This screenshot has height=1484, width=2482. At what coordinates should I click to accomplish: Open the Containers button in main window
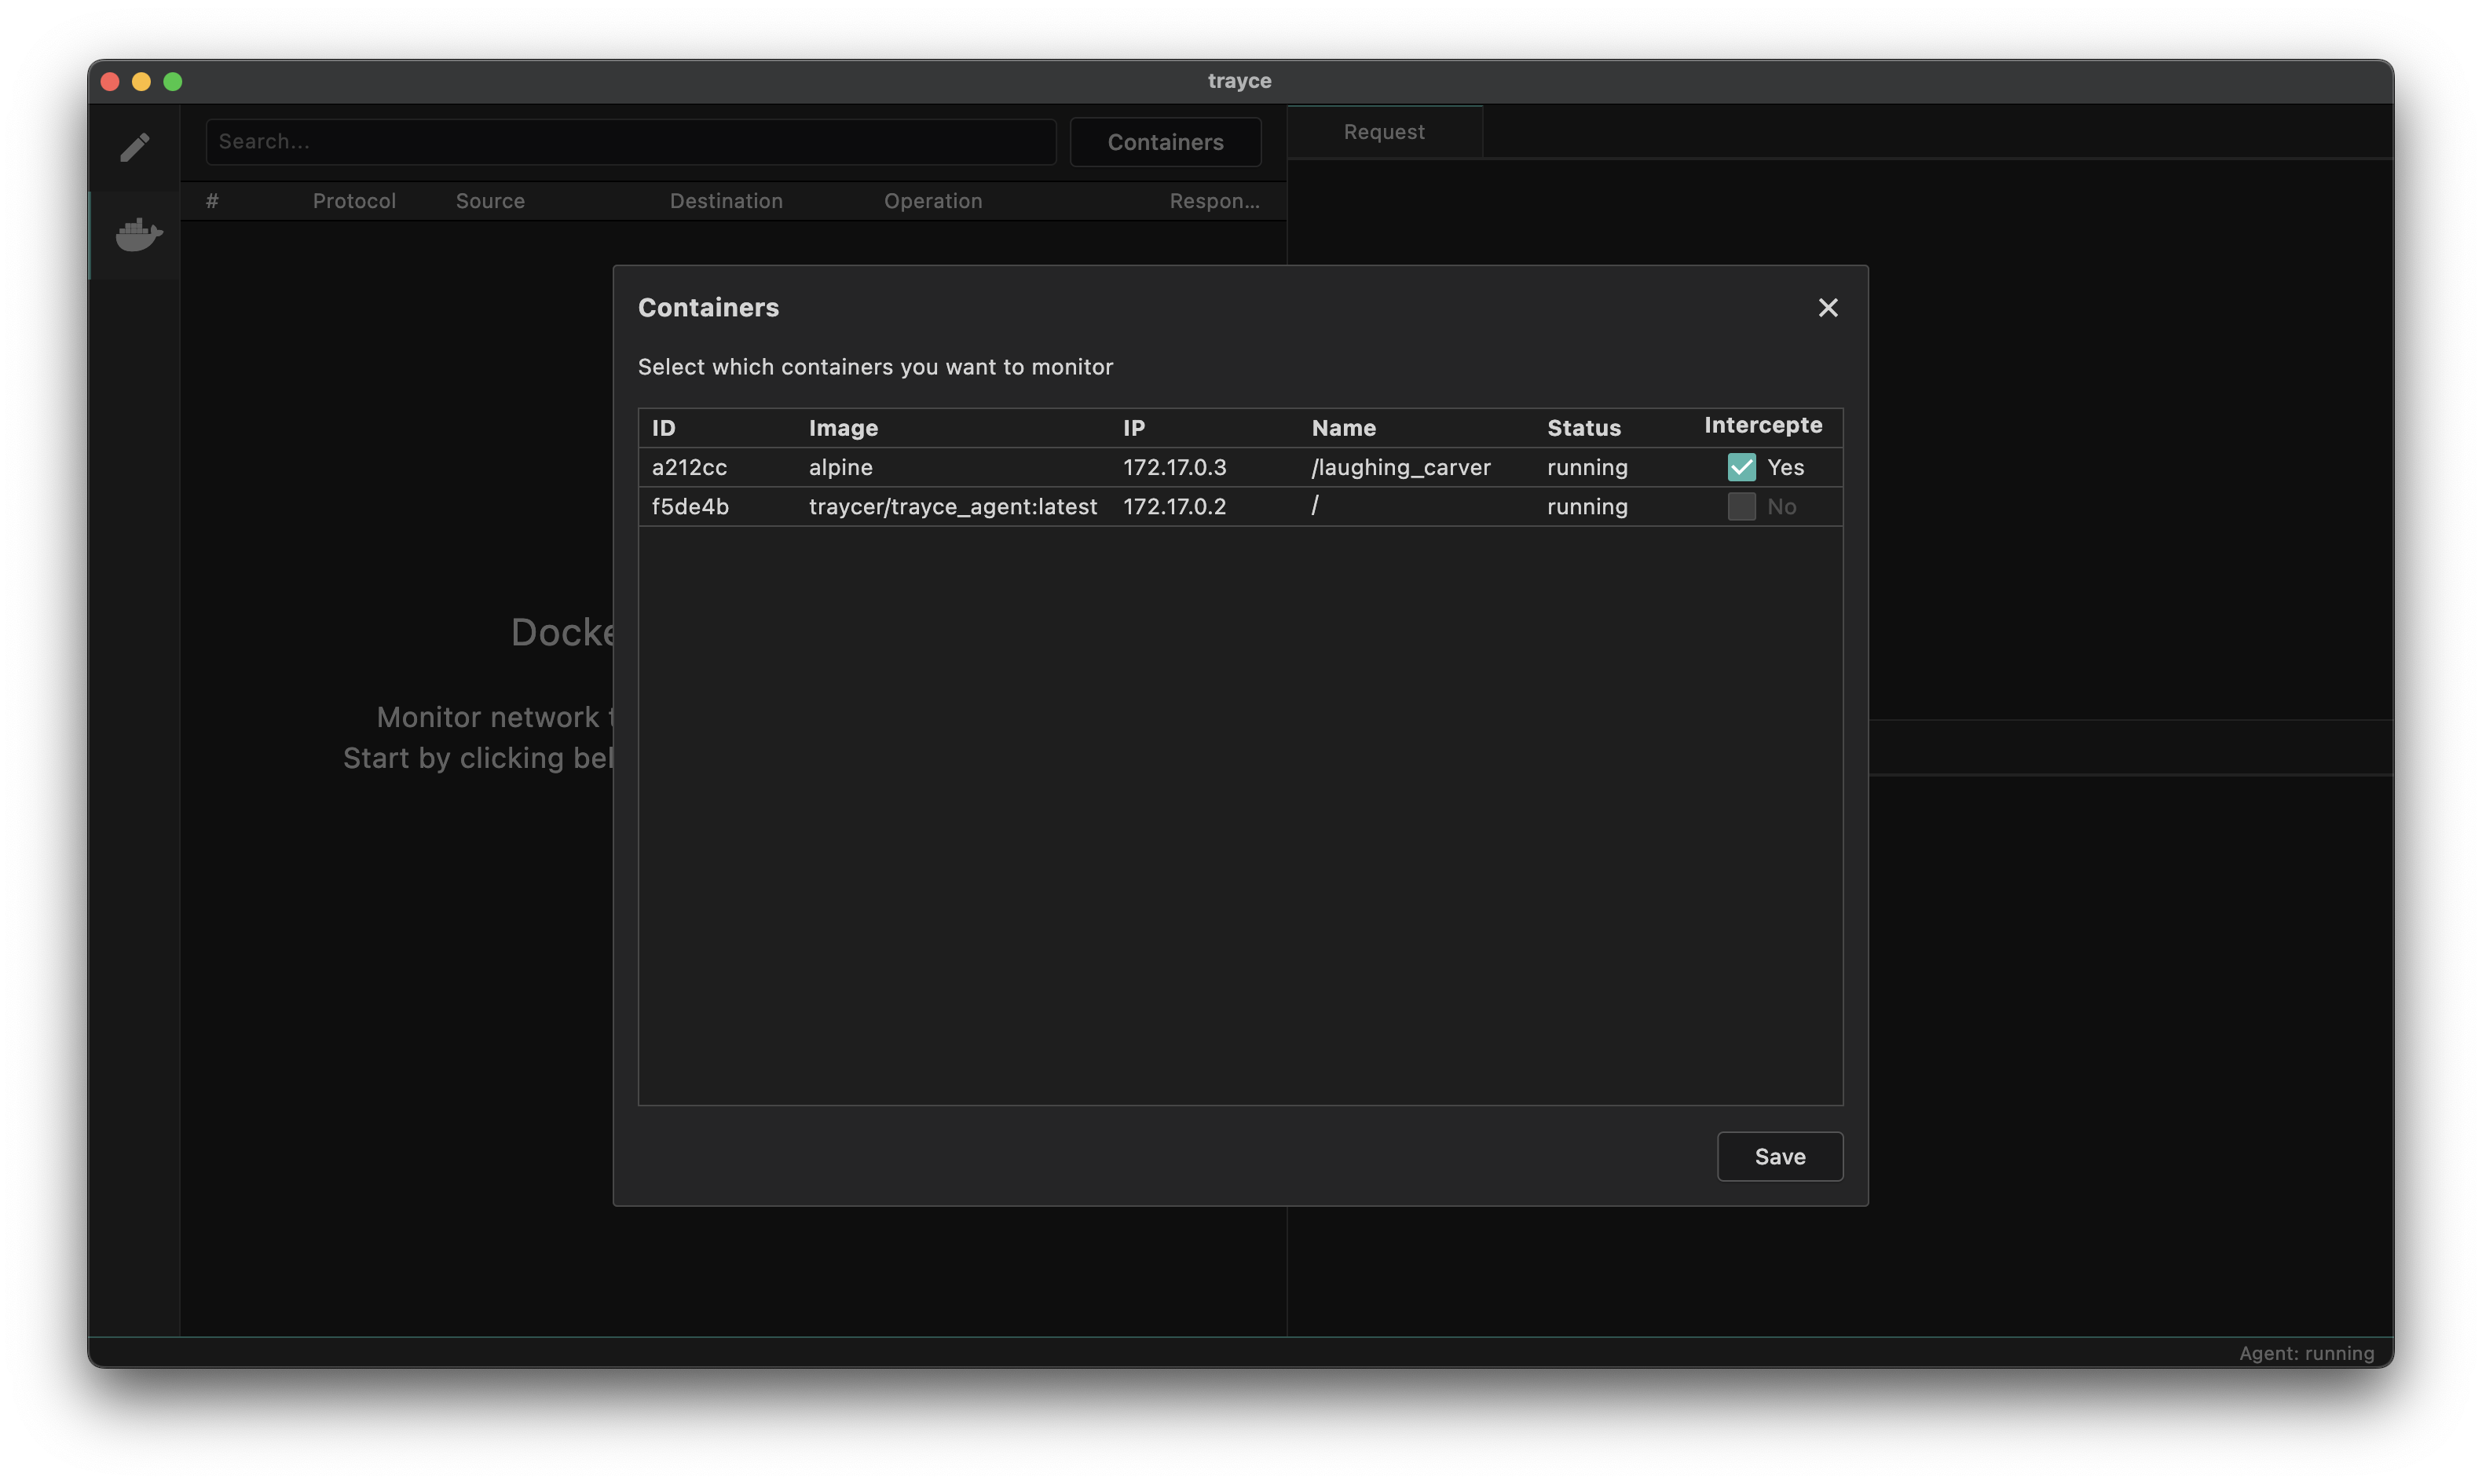click(x=1165, y=142)
